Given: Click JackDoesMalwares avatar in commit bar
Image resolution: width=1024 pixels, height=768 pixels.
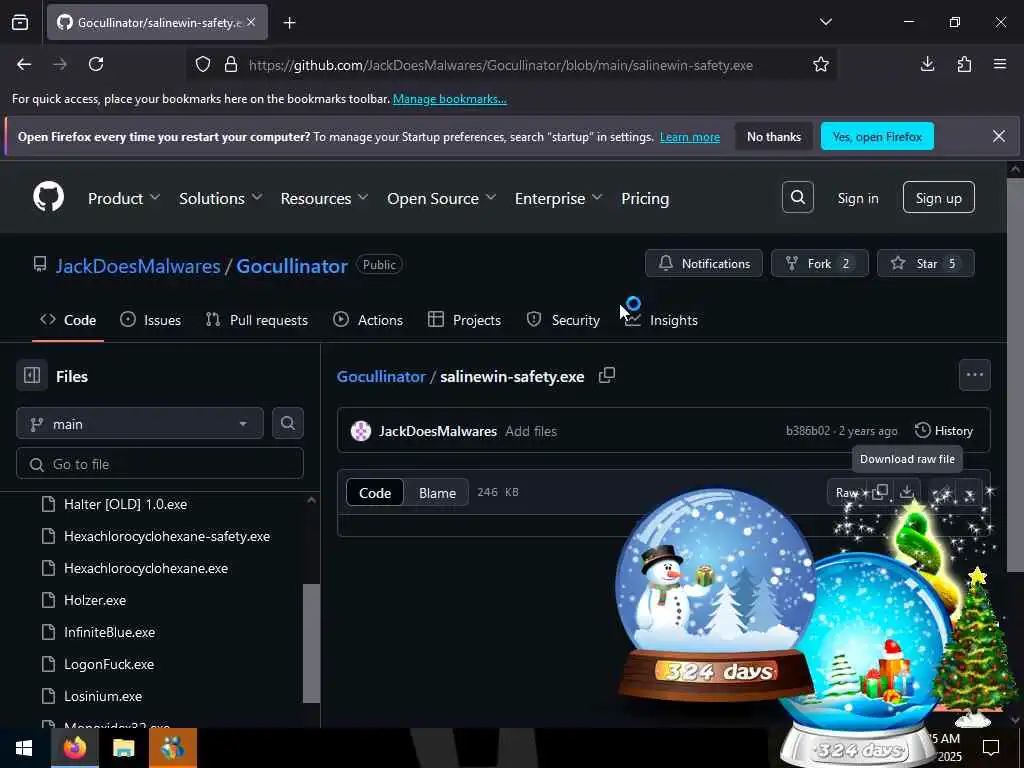Looking at the screenshot, I should click(x=360, y=431).
